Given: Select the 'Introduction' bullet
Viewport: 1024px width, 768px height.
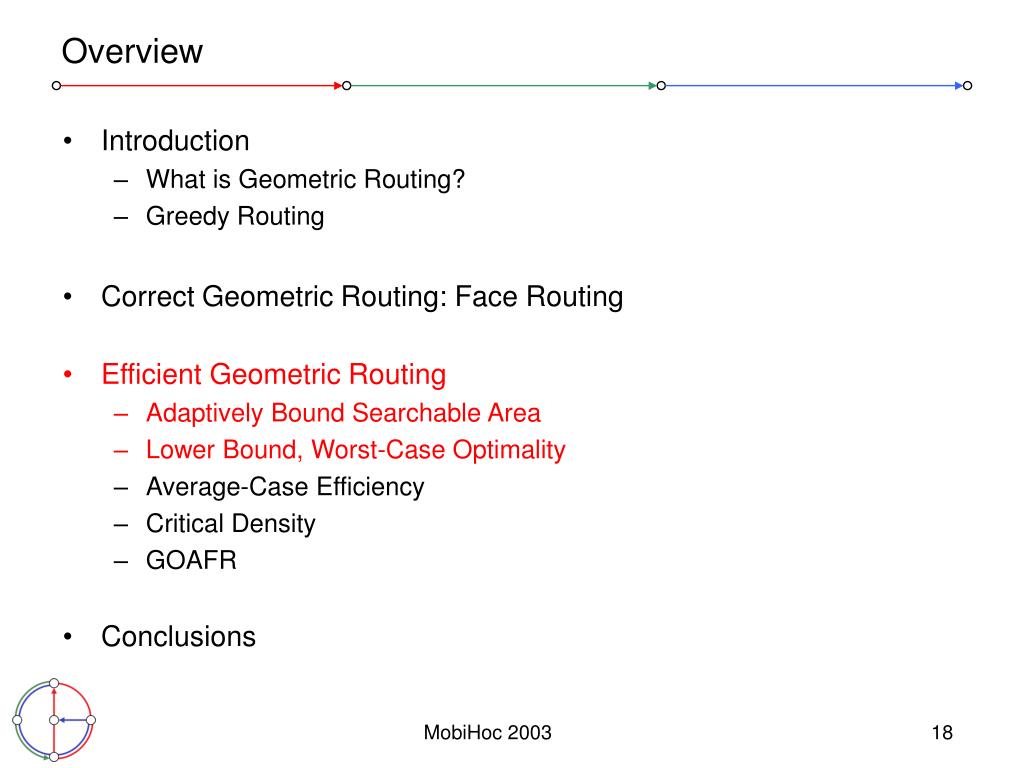Looking at the screenshot, I should pyautogui.click(x=175, y=140).
